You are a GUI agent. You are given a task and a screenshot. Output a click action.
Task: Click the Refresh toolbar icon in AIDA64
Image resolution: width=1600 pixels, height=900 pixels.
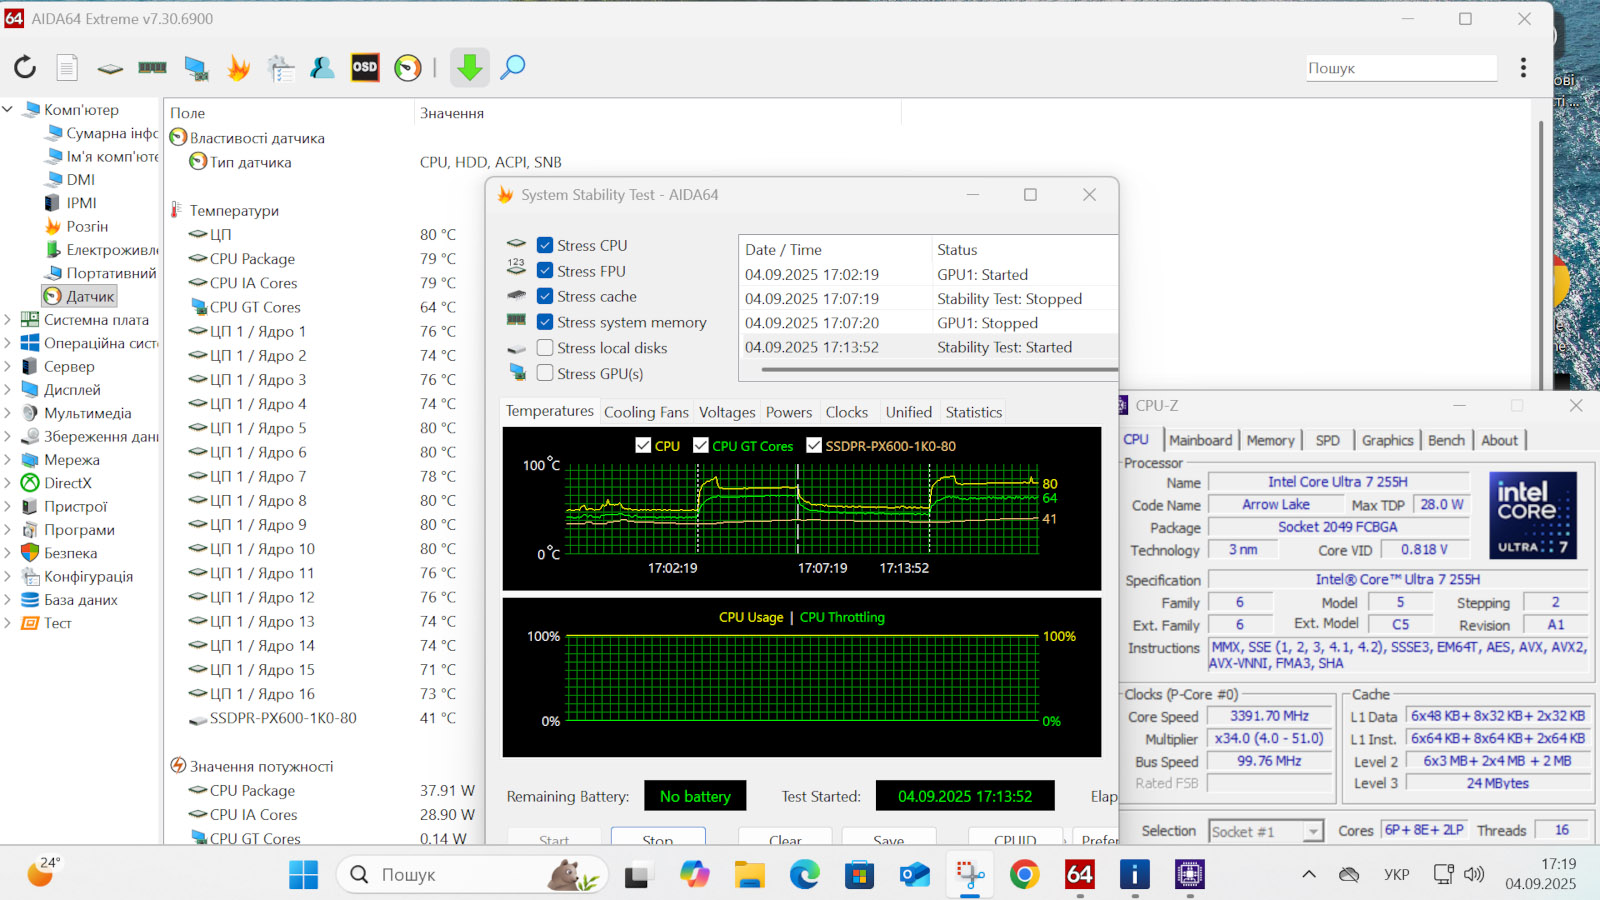(x=25, y=67)
